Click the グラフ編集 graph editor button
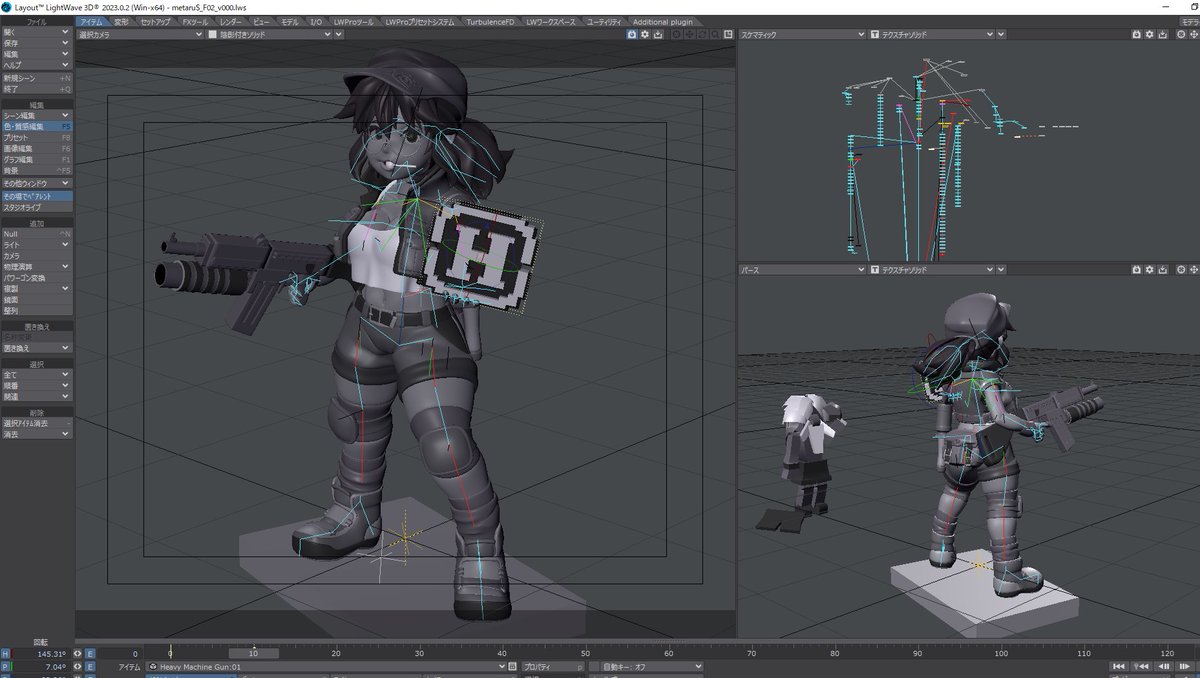The image size is (1200, 678). pyautogui.click(x=36, y=160)
